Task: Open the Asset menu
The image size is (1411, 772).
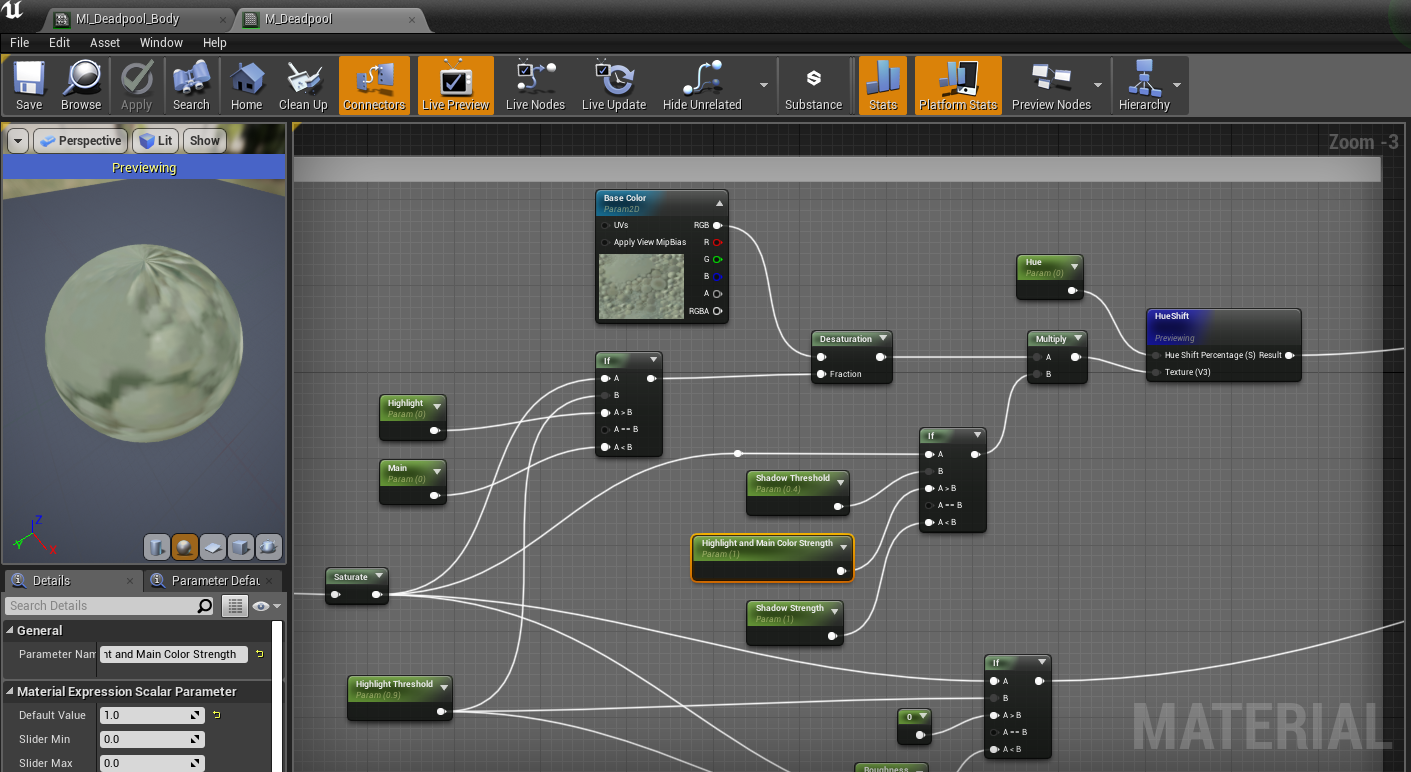Action: click(105, 42)
